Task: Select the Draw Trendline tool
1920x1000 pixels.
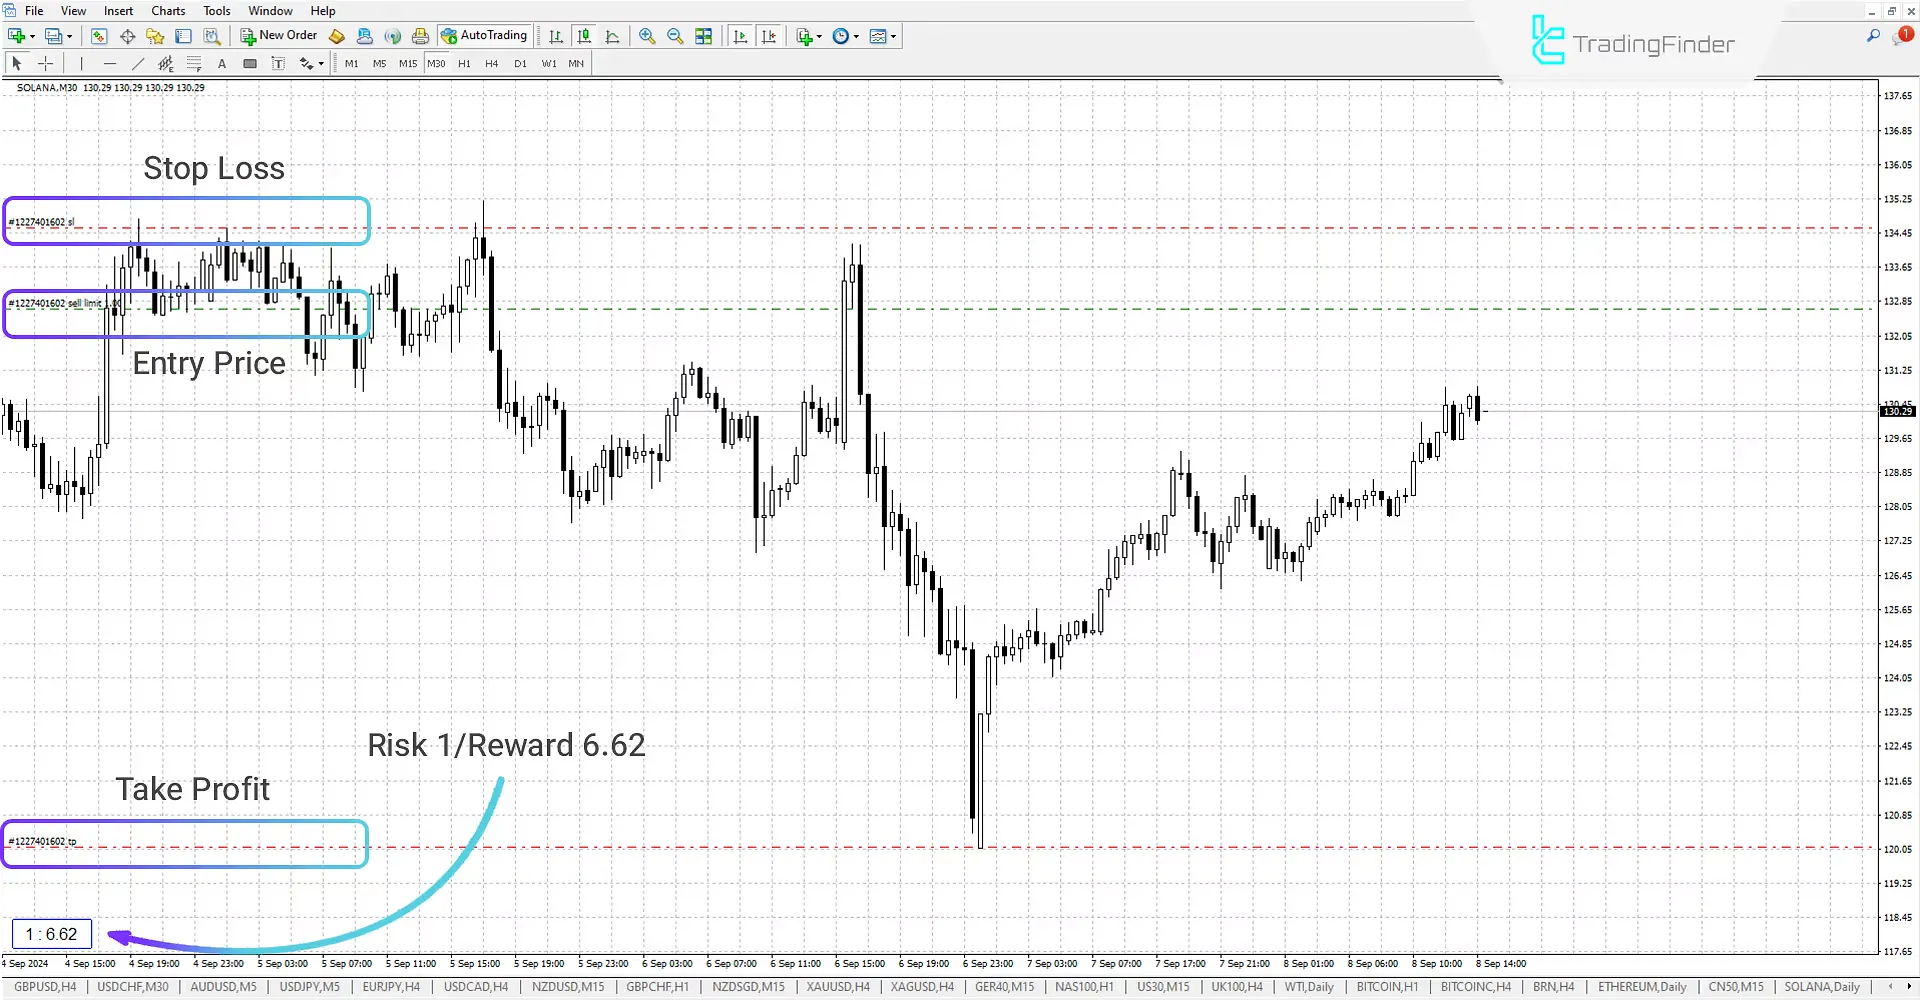Action: 138,63
